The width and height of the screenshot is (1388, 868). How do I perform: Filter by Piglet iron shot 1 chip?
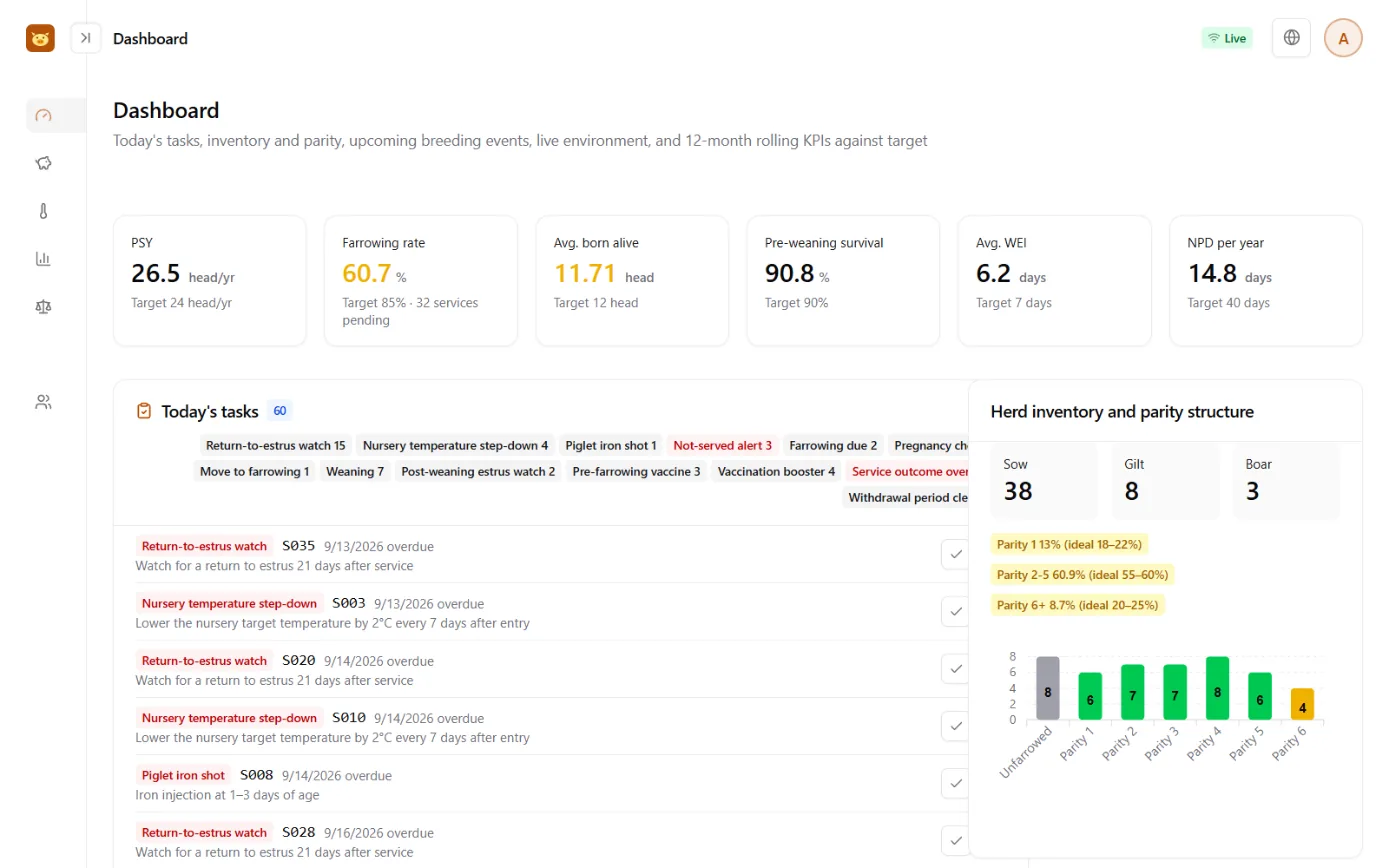pyautogui.click(x=611, y=445)
